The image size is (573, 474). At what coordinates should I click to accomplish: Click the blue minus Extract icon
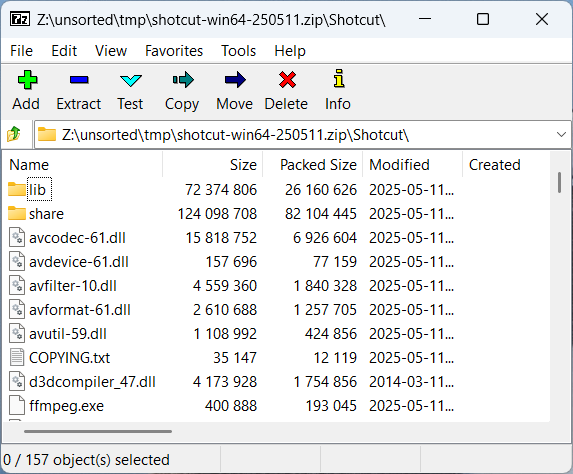(79, 80)
